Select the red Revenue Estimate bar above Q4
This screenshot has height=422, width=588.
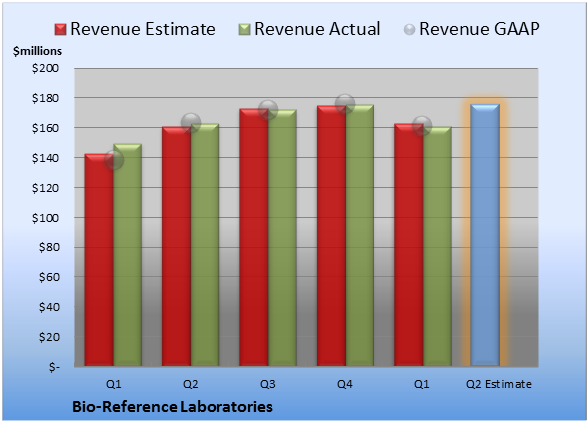(331, 236)
